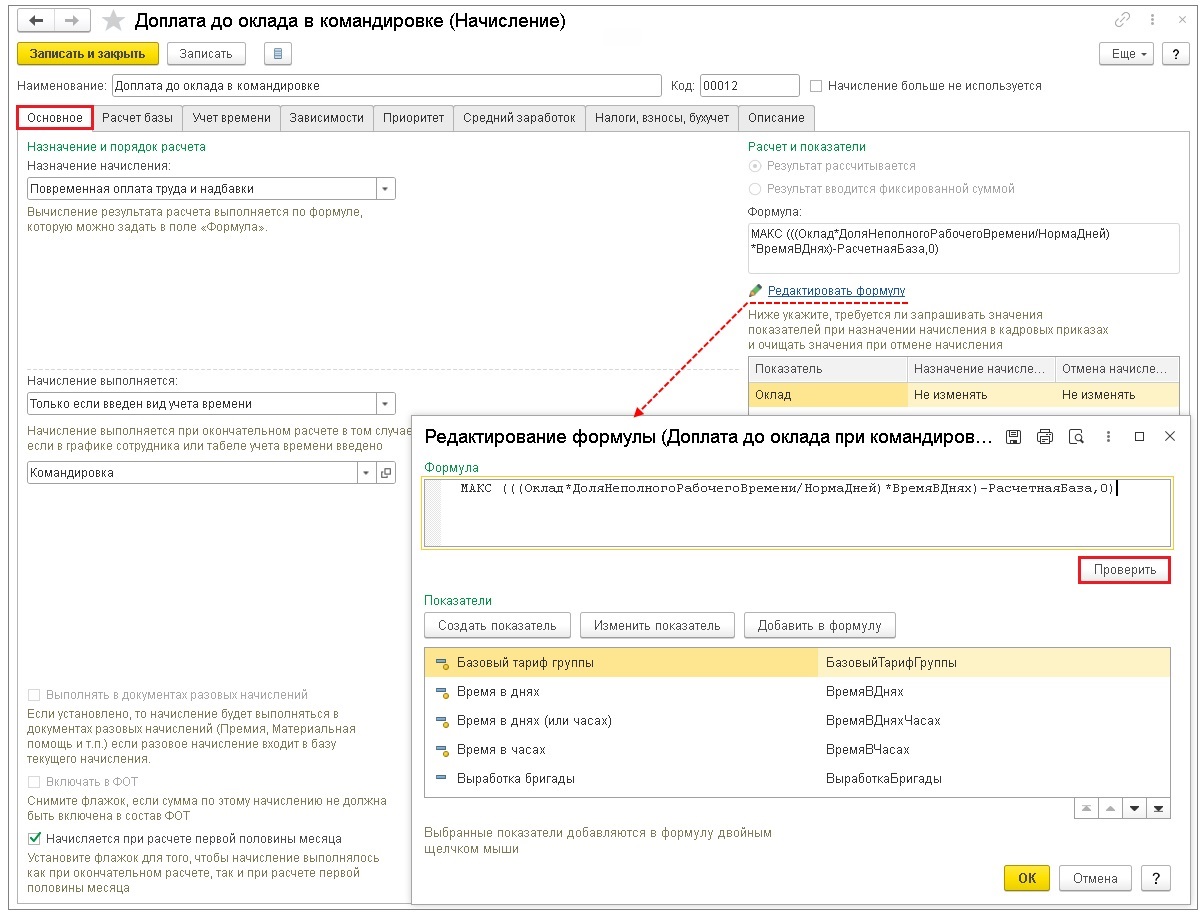Image resolution: width=1202 pixels, height=916 pixels.
Task: Save formula with the floppy disk icon
Action: coord(1013,436)
